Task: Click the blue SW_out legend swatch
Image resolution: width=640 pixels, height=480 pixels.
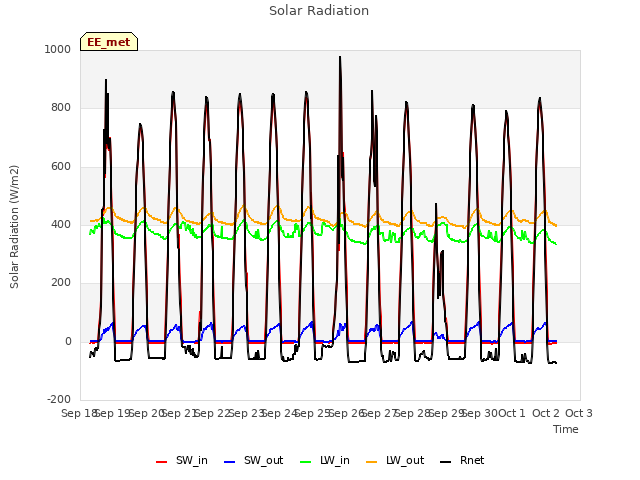Action: pyautogui.click(x=230, y=462)
